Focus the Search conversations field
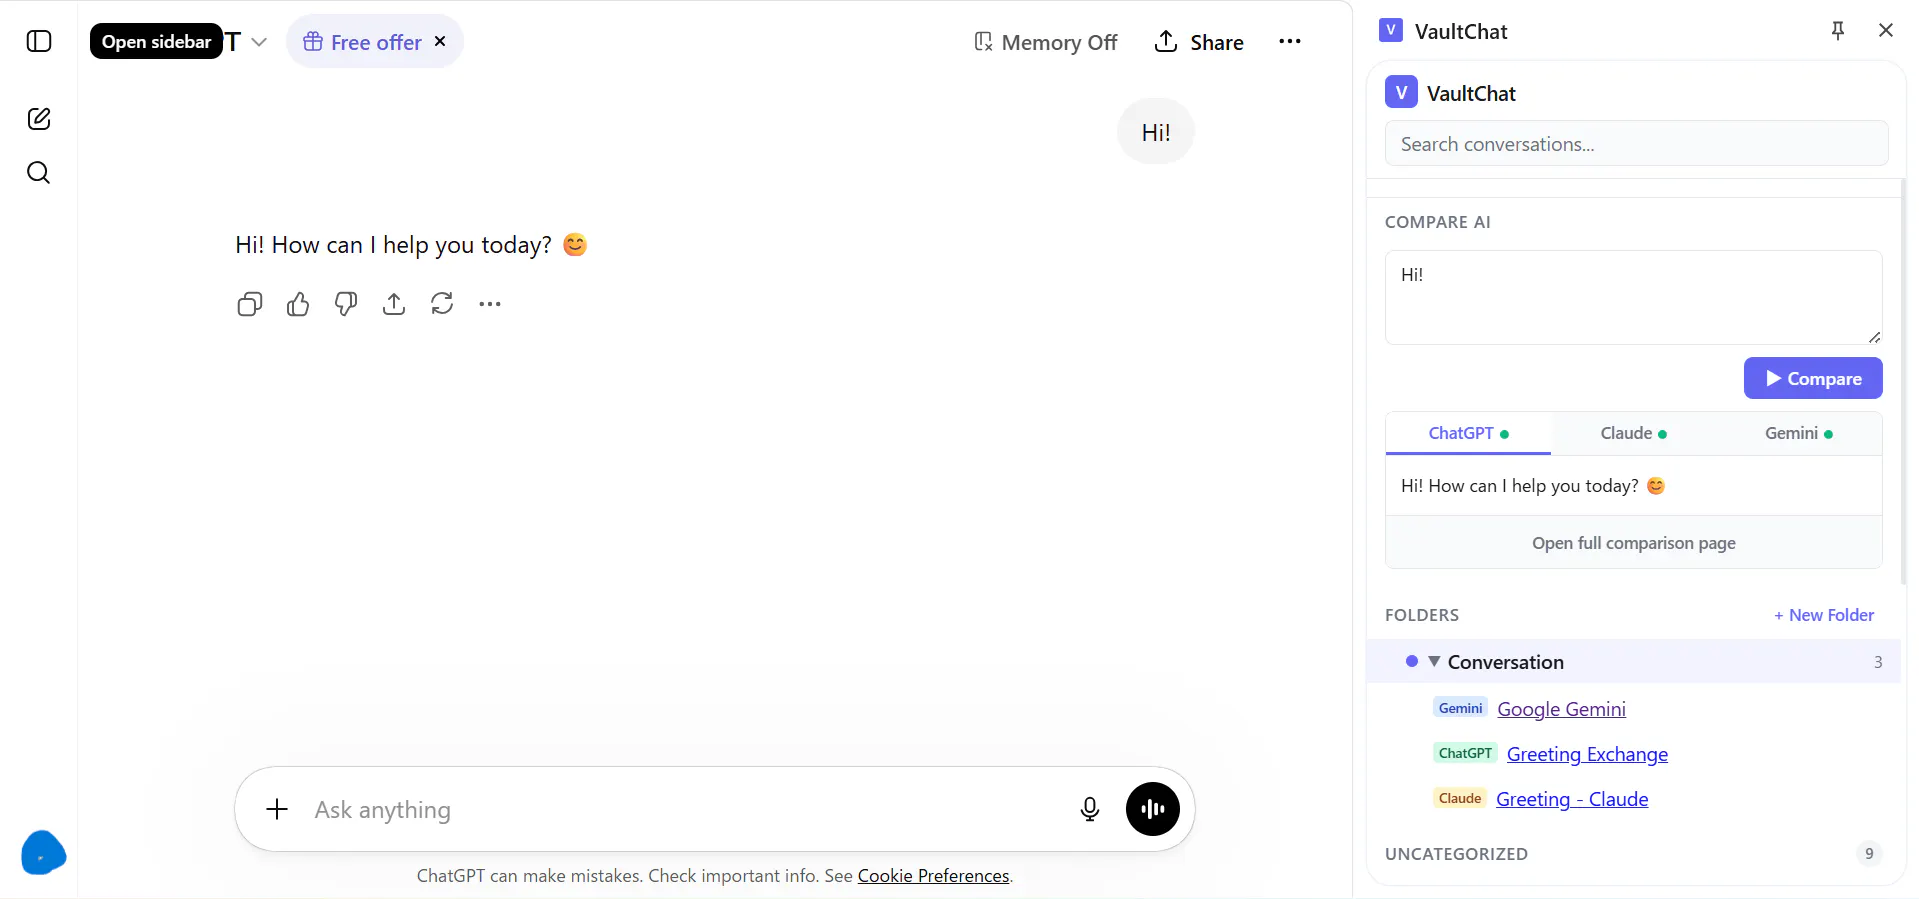 coord(1636,144)
